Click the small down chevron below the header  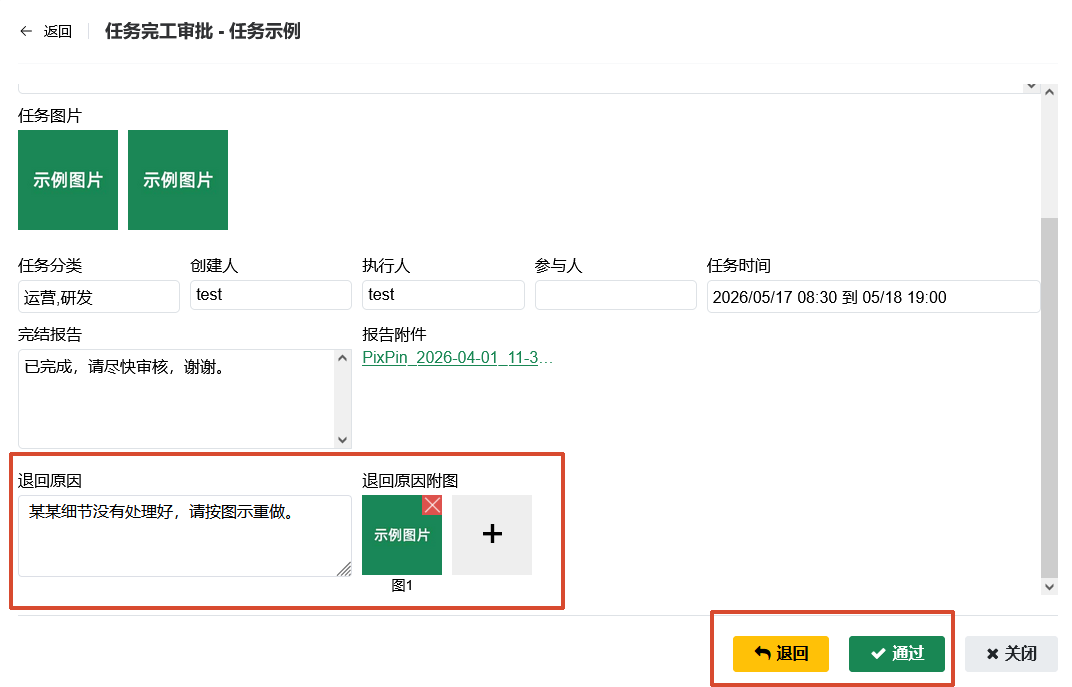point(1031,87)
